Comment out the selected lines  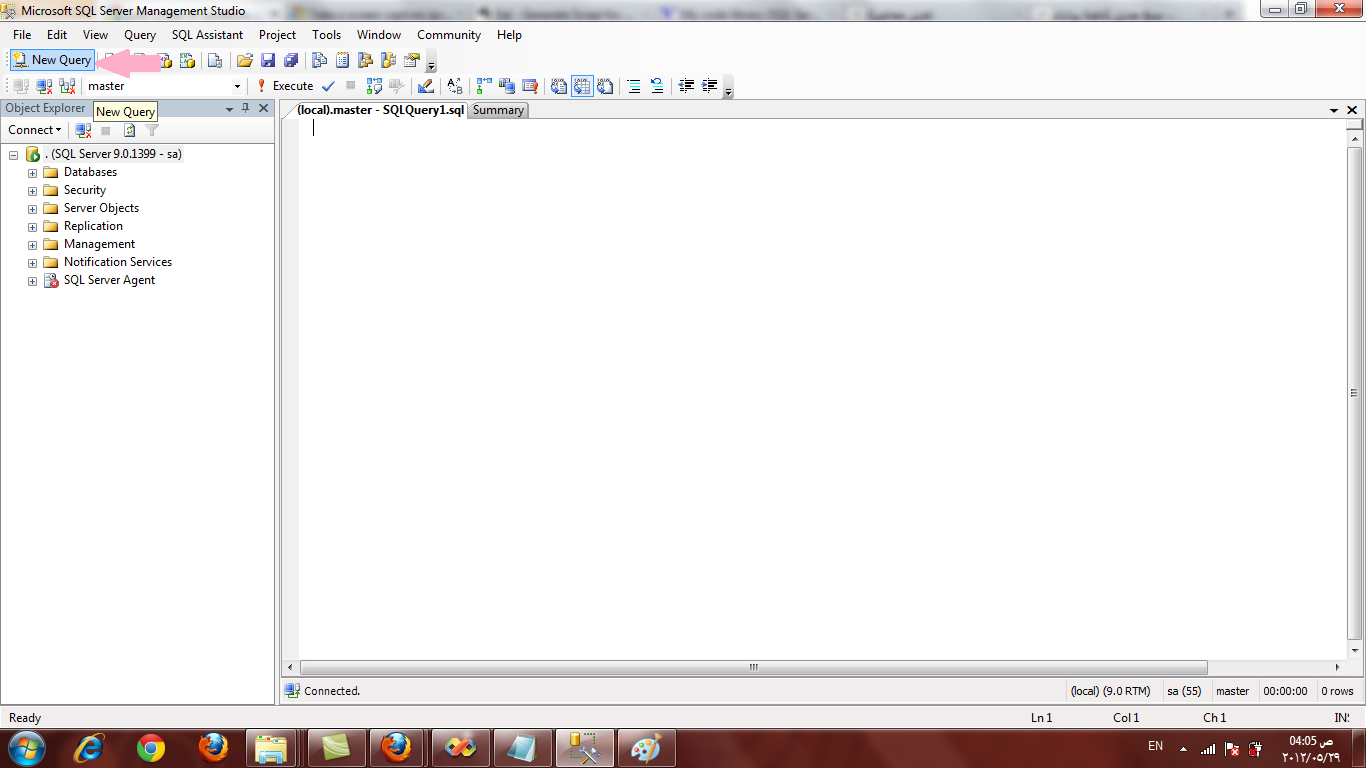click(634, 86)
